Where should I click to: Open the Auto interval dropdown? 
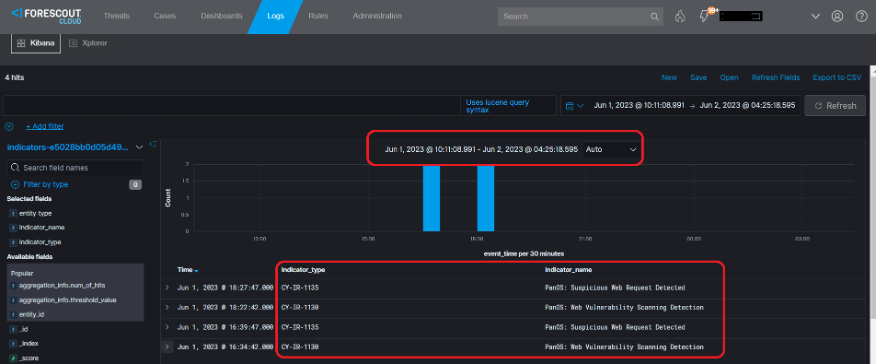click(x=610, y=150)
